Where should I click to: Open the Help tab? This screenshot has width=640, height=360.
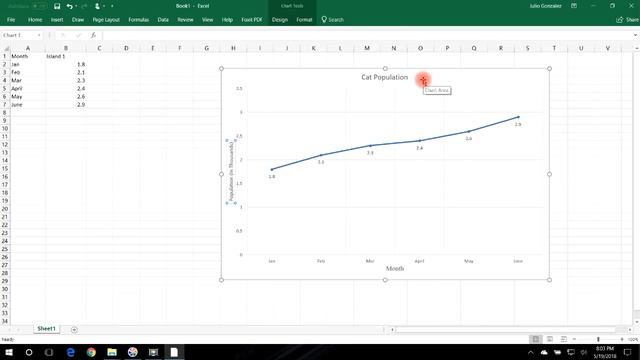coord(227,20)
